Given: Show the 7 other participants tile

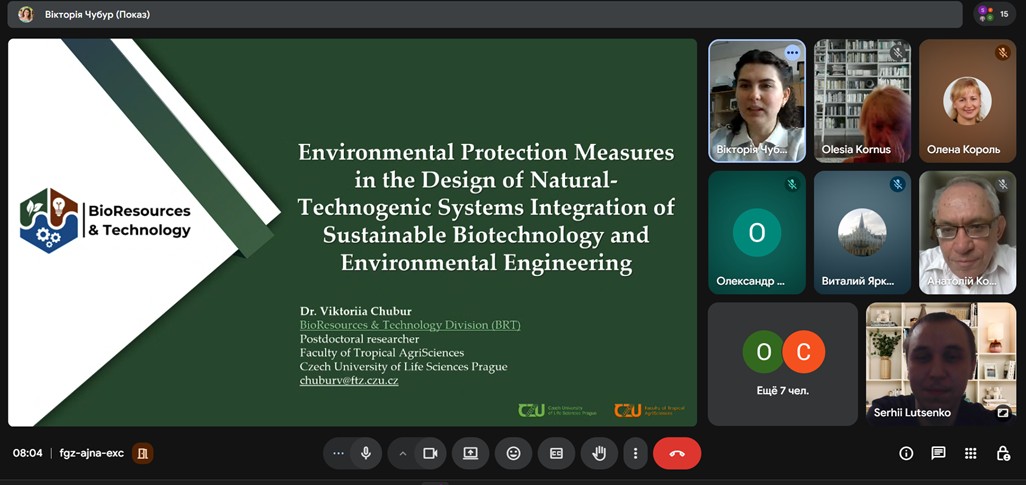Looking at the screenshot, I should [782, 363].
